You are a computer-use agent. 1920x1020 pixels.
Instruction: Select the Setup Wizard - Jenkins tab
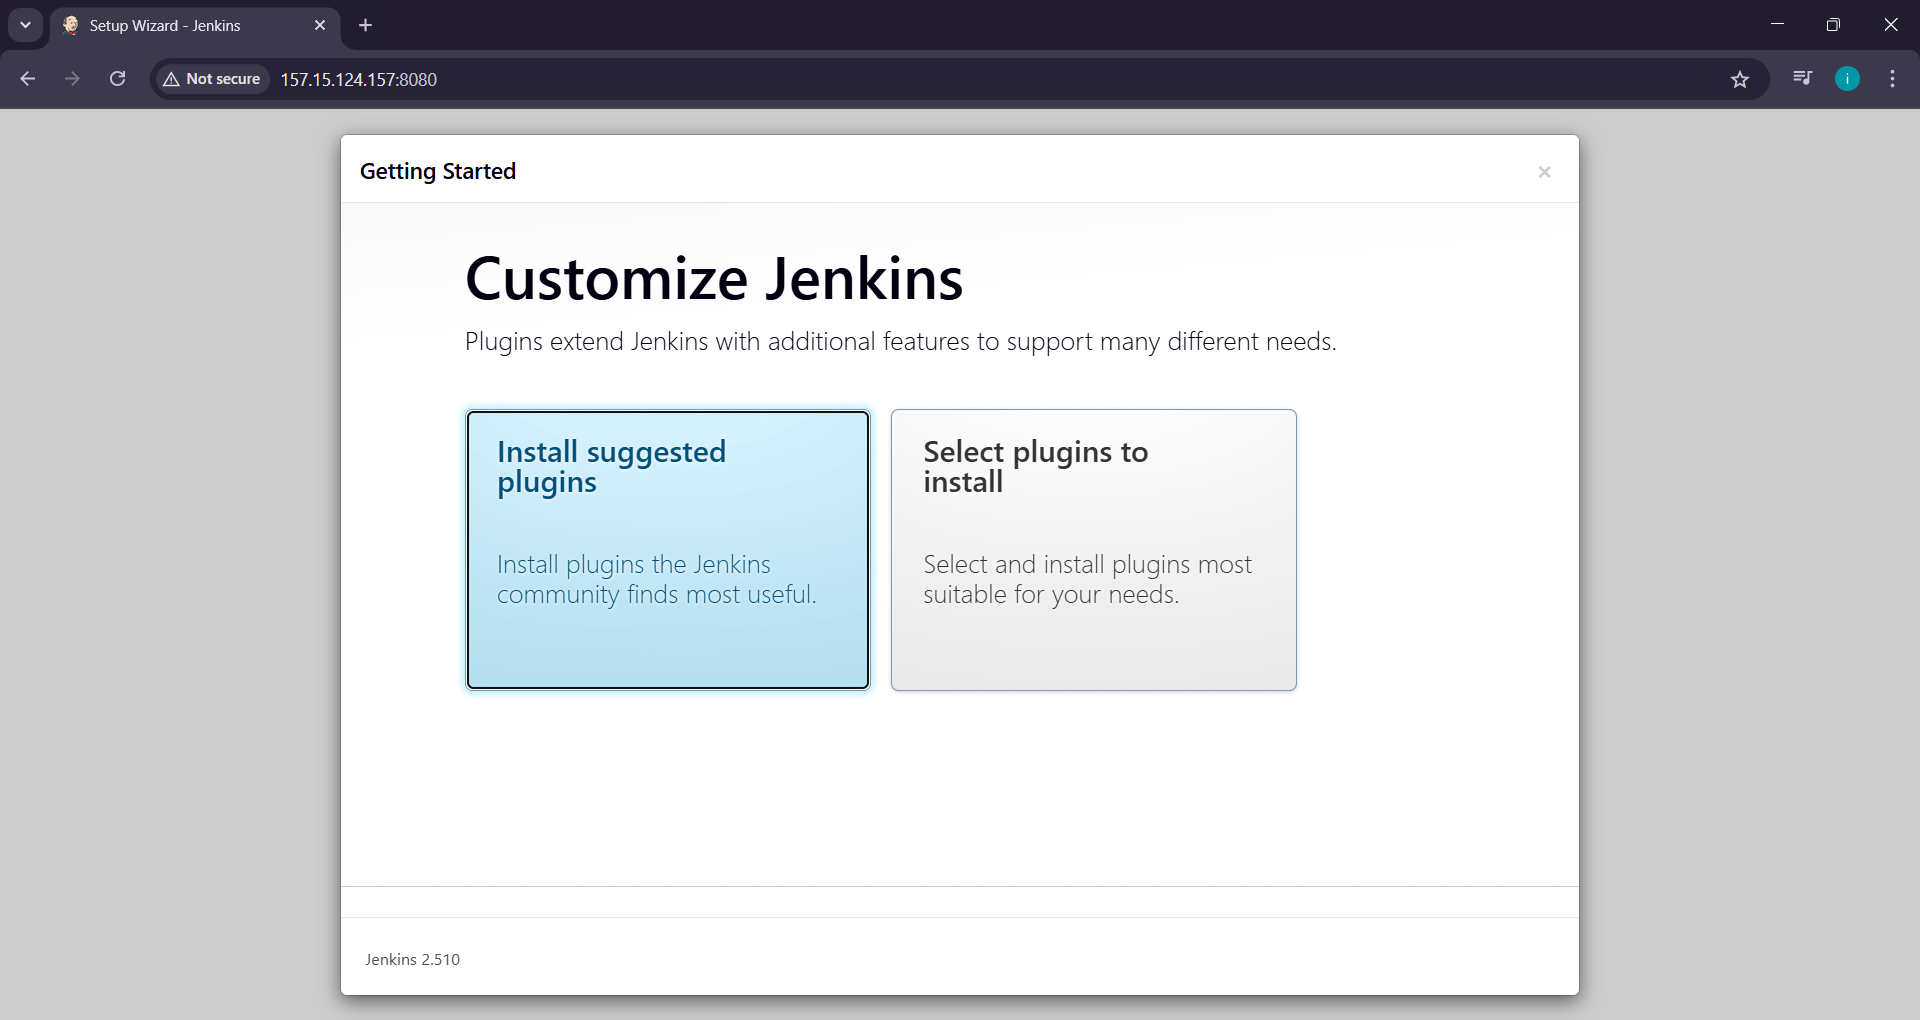point(180,25)
